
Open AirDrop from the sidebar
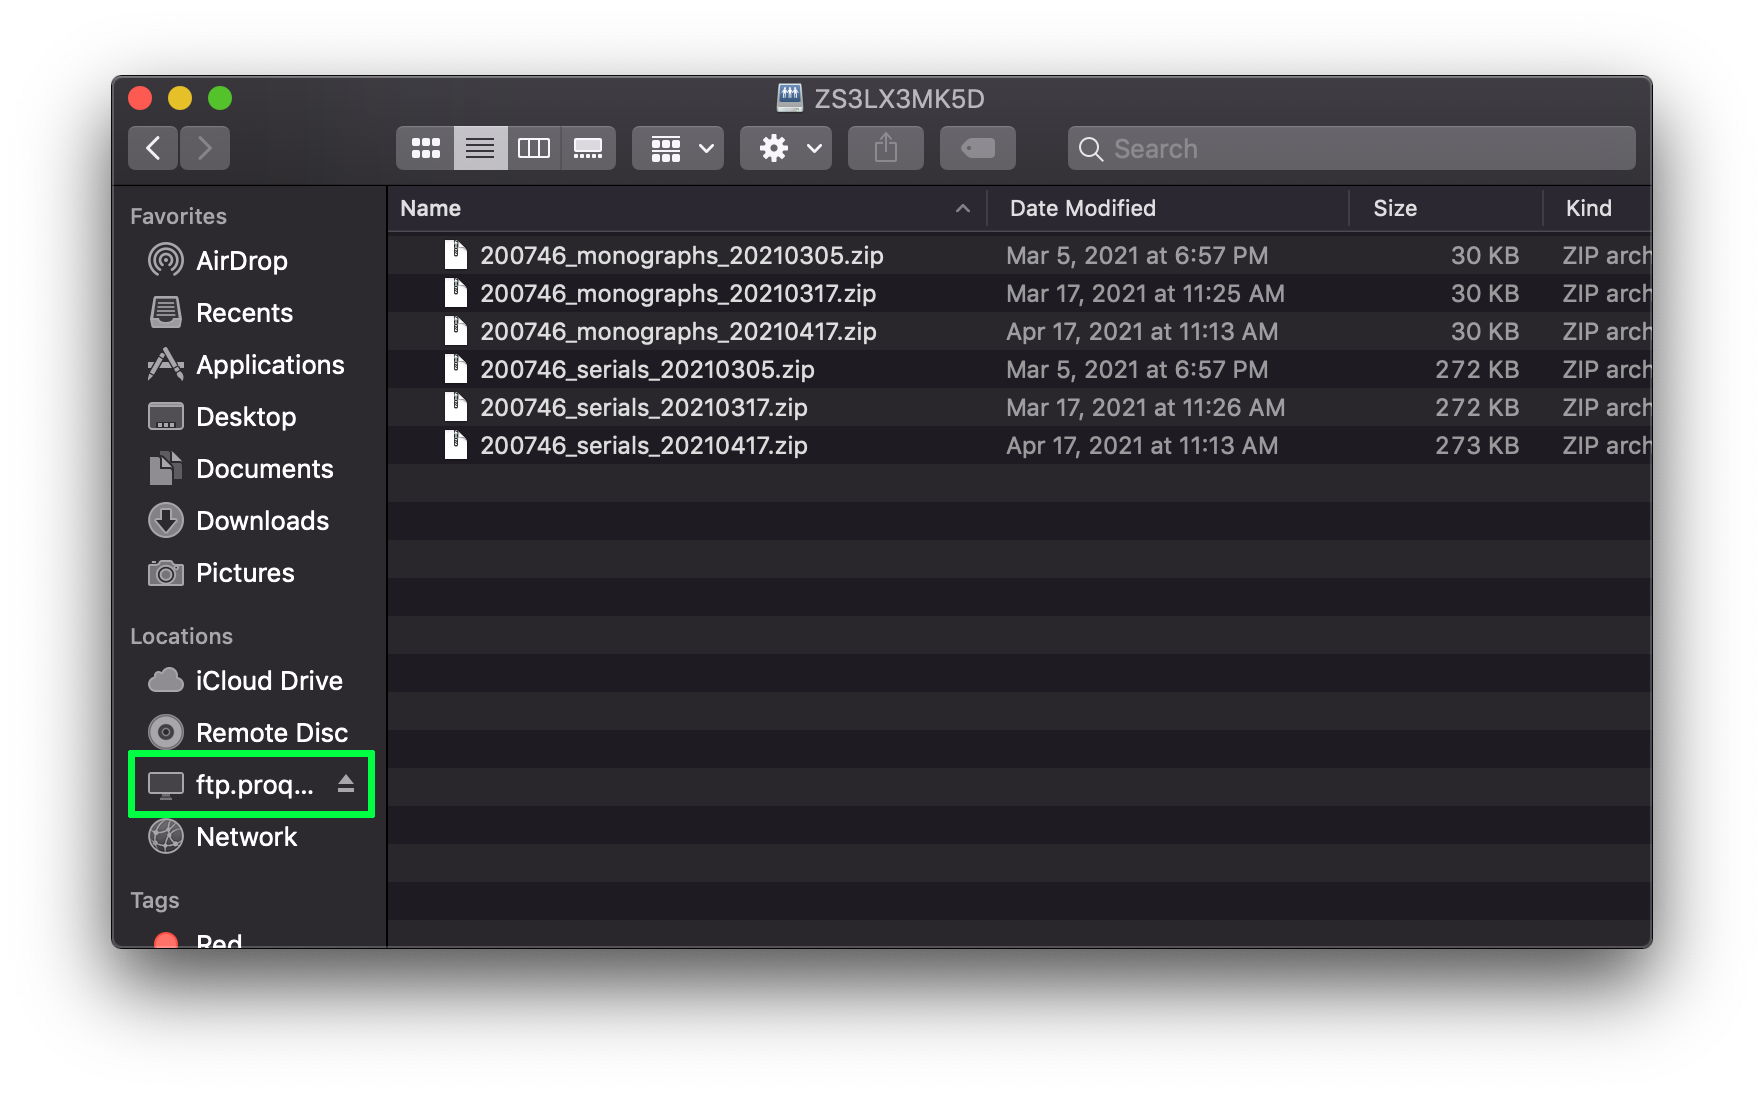[x=241, y=261]
